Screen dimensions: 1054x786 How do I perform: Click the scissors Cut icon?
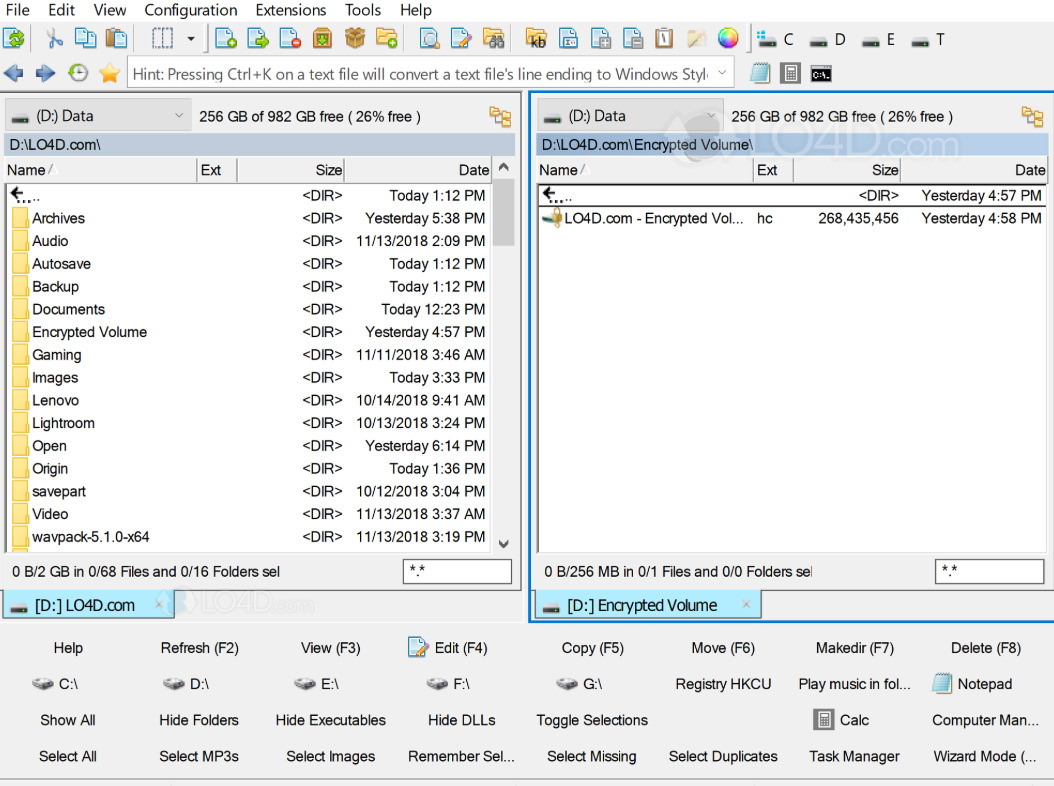coord(54,39)
